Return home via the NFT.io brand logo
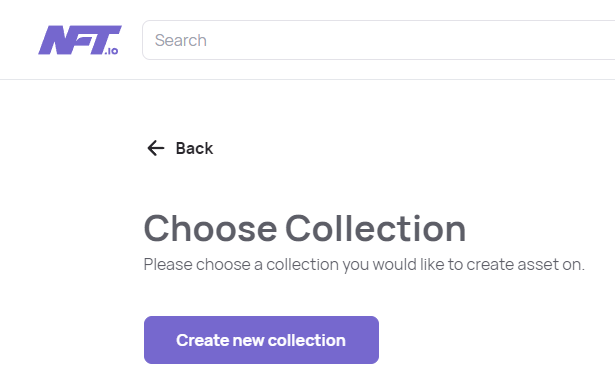 80,40
